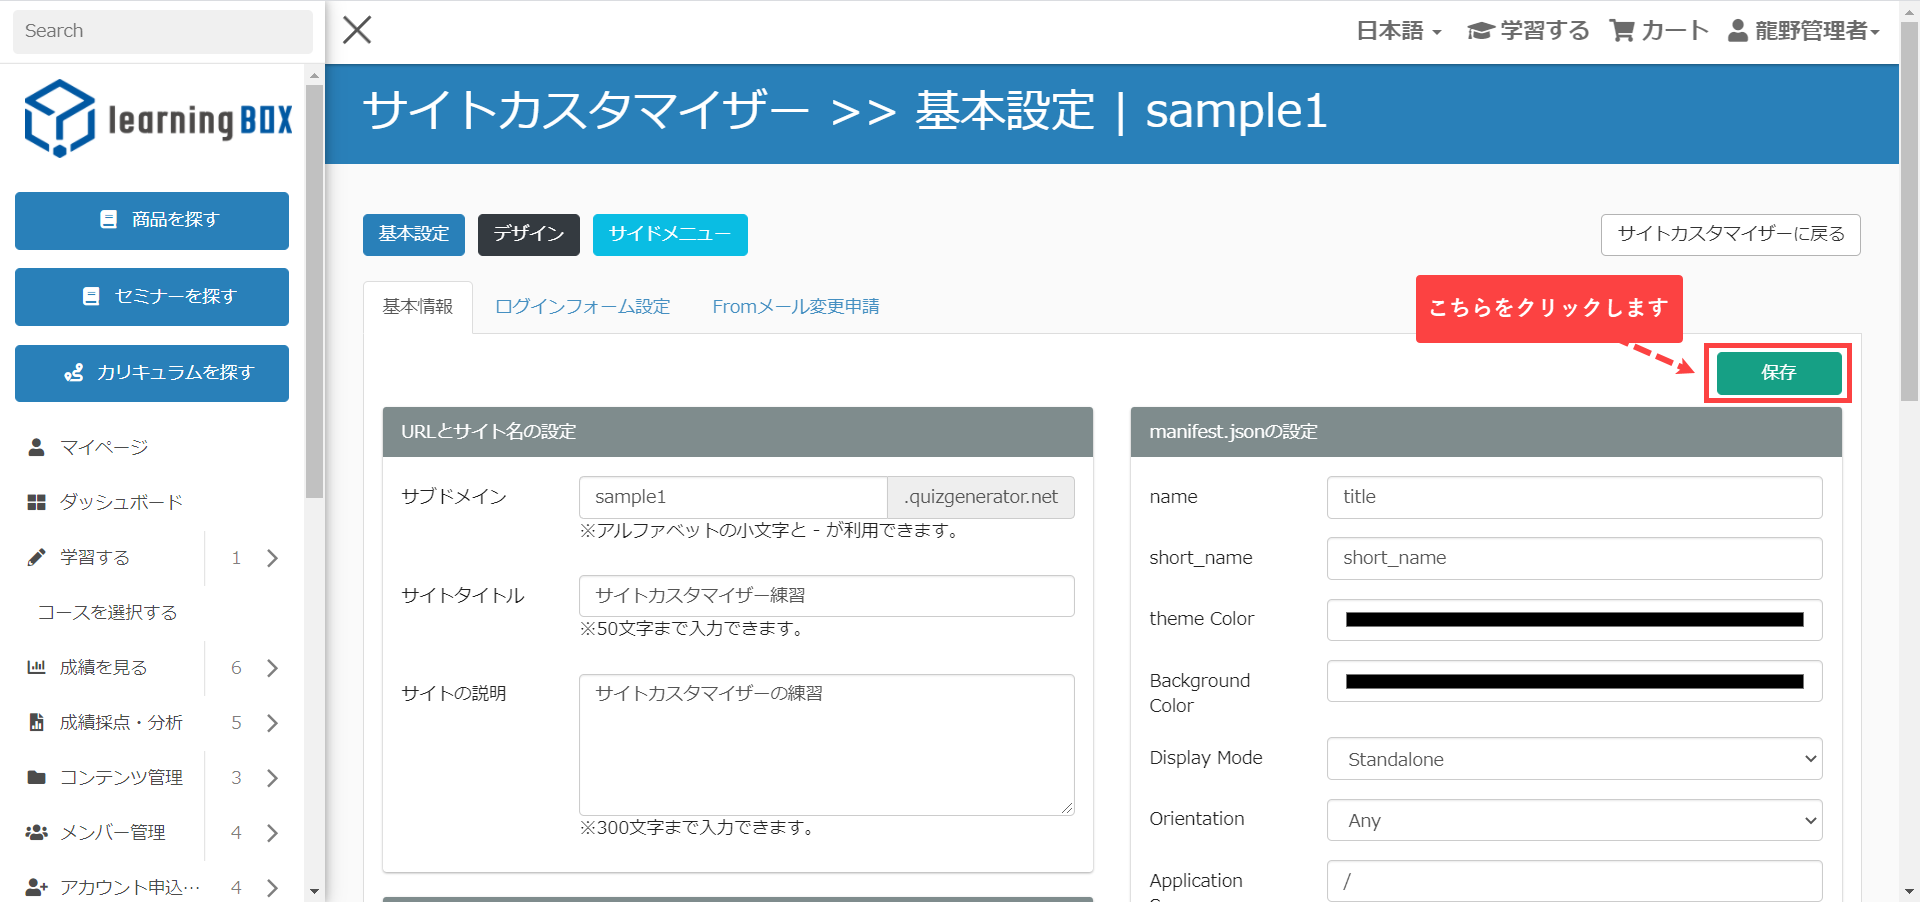
Task: Click the theme Color swatch
Action: (1574, 620)
